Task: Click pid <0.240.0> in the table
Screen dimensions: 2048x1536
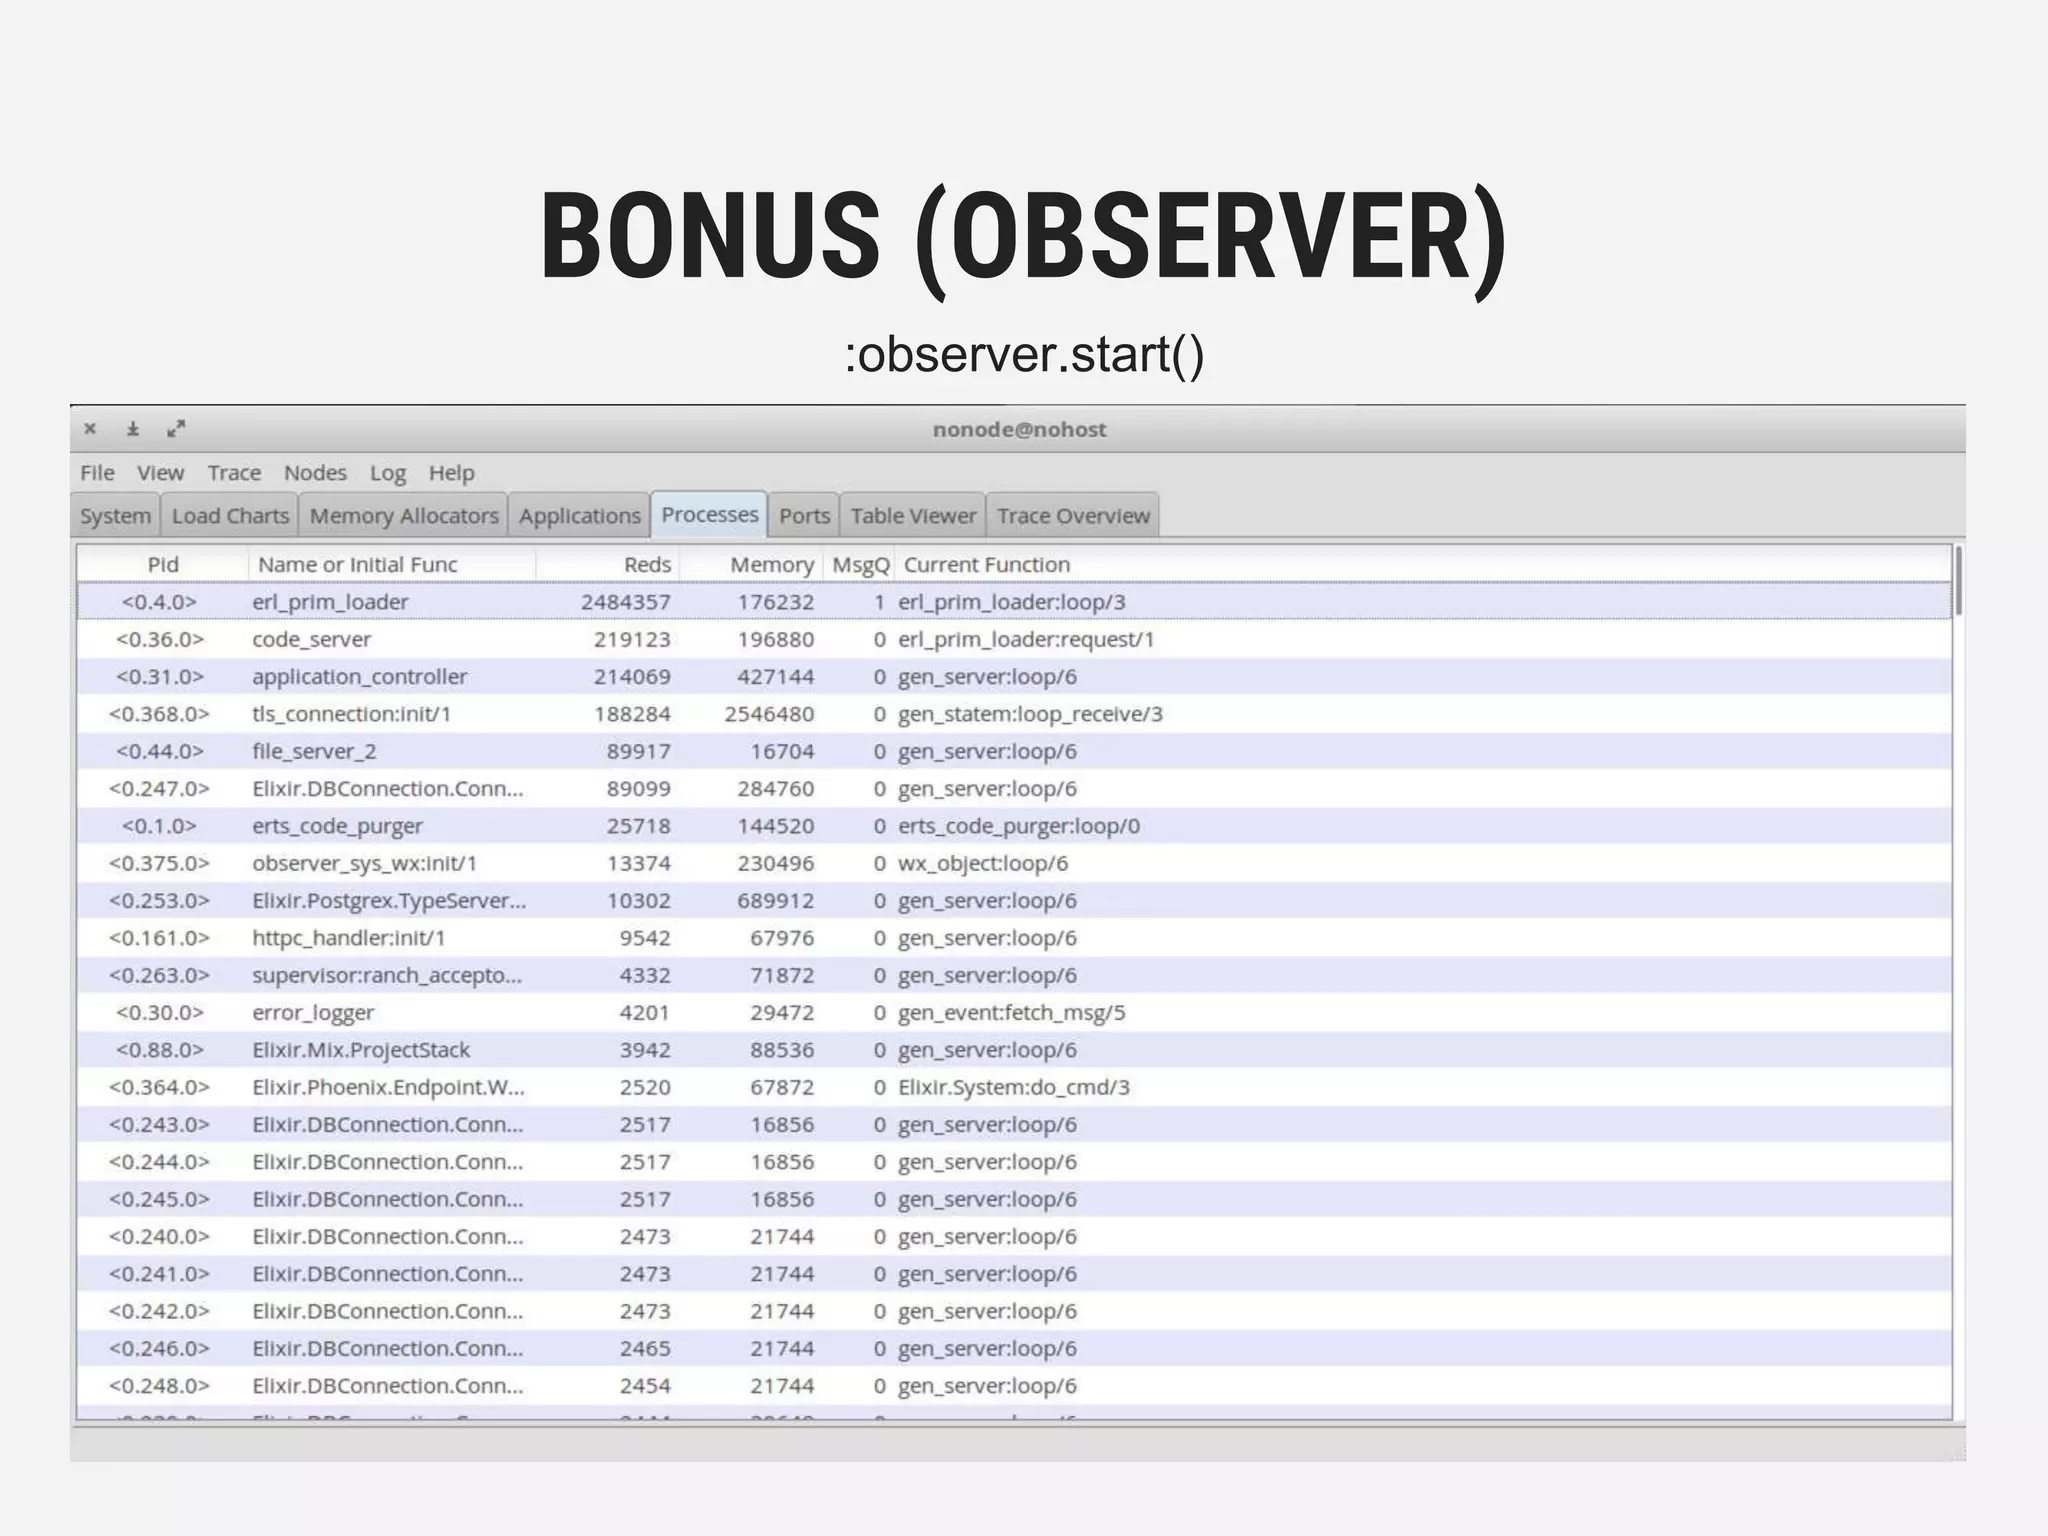Action: (x=160, y=1237)
